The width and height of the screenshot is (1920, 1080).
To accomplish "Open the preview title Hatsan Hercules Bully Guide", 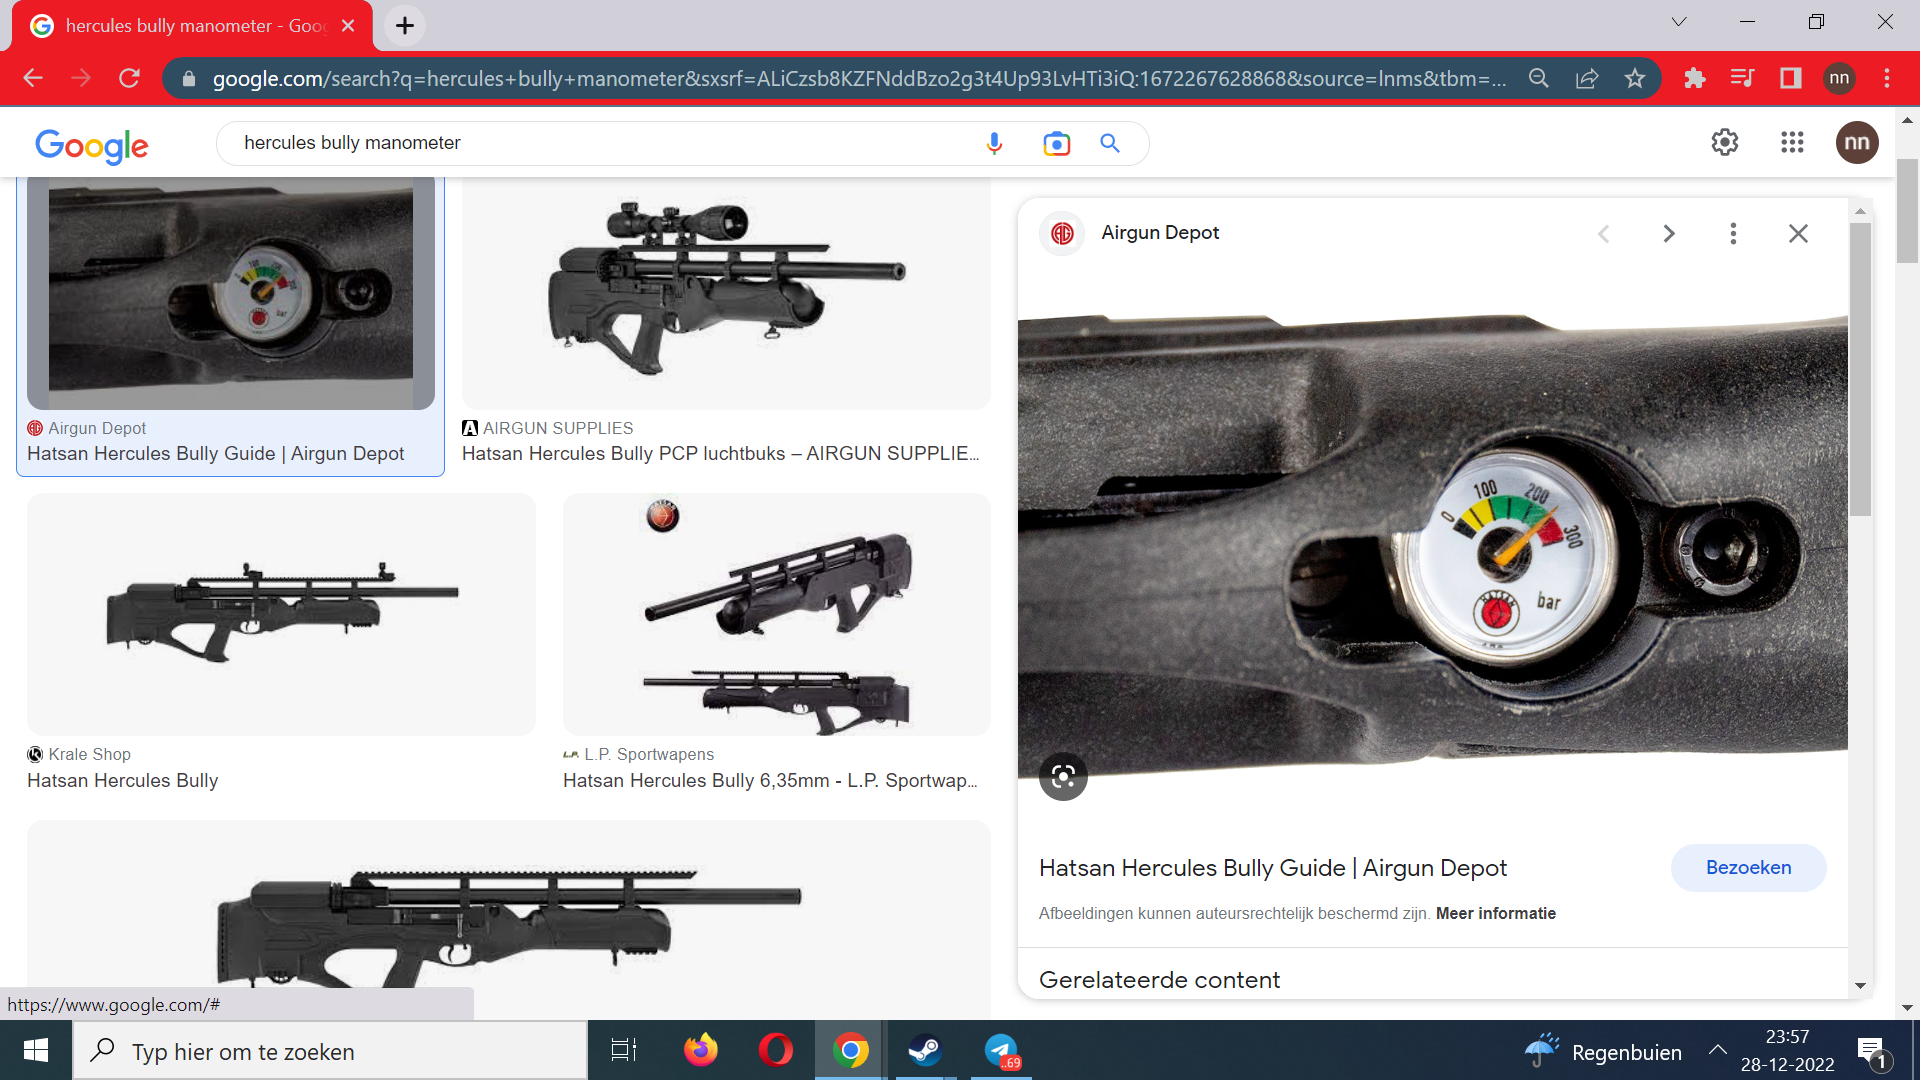I will (x=1272, y=868).
